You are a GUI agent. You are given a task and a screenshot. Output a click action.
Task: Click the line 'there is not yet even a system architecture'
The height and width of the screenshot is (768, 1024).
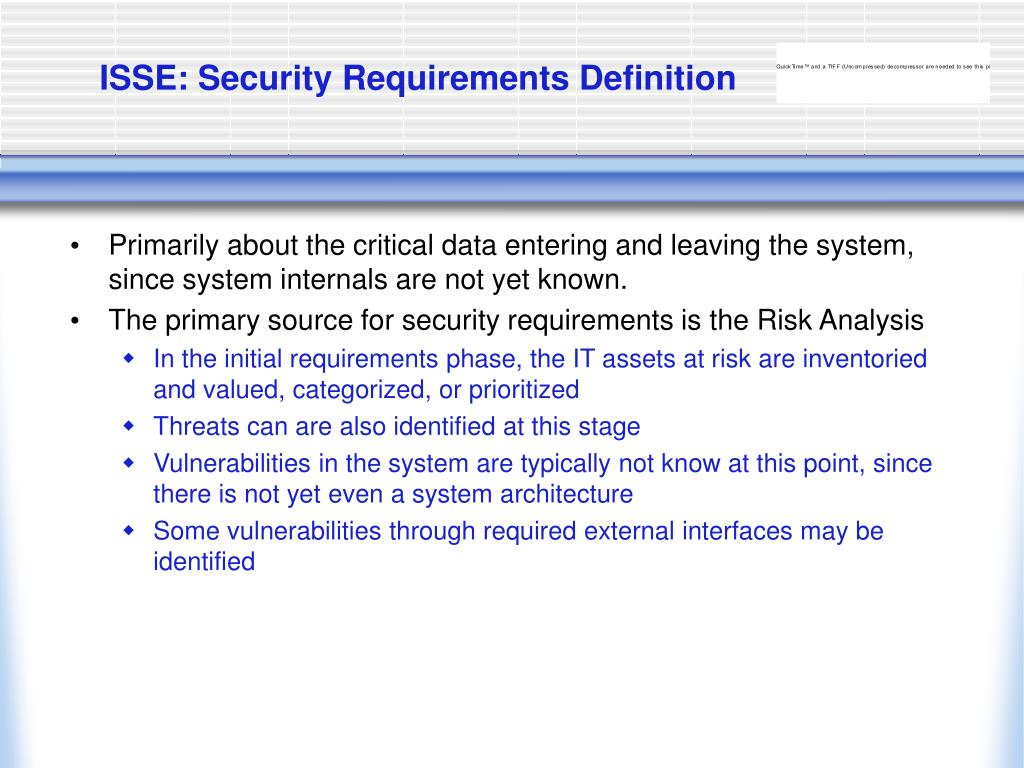click(x=393, y=494)
